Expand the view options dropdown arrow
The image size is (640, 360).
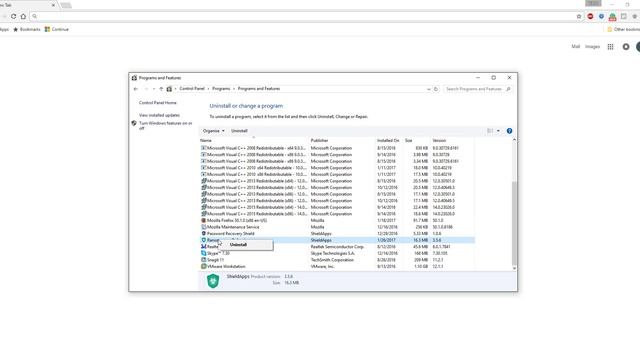tap(498, 131)
